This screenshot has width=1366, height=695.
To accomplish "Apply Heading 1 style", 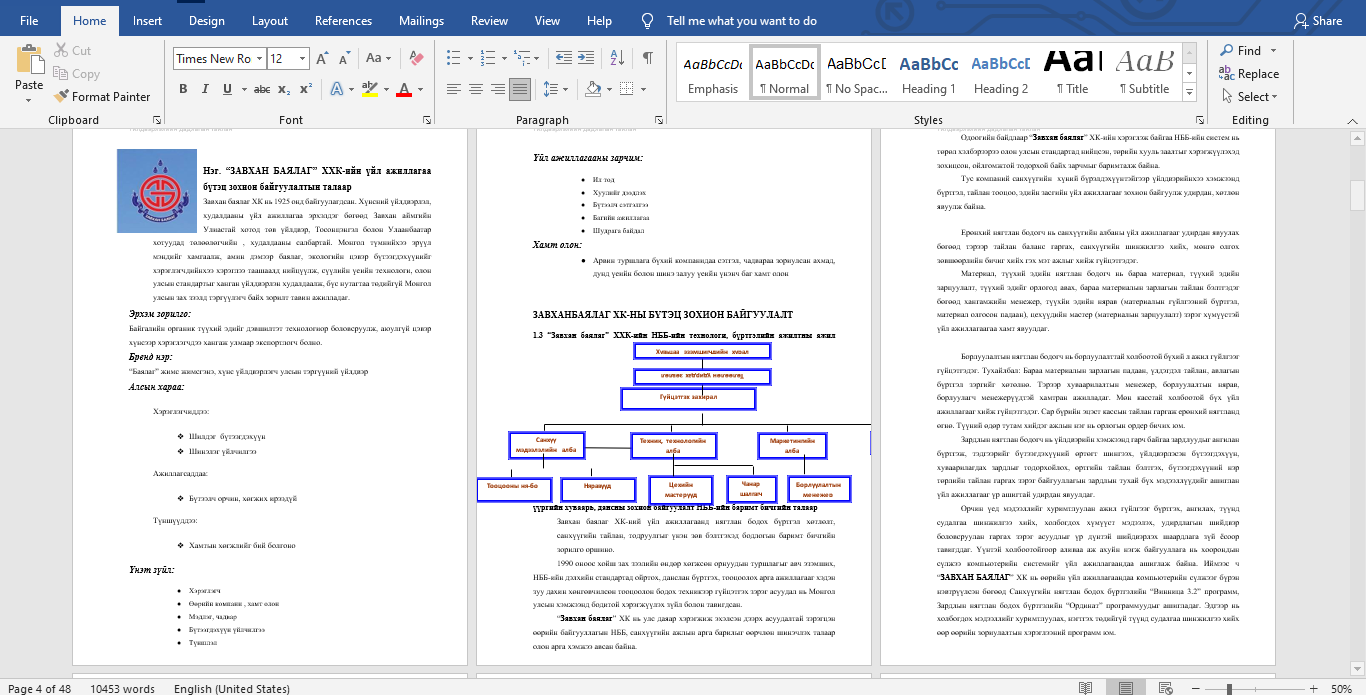I will point(929,72).
